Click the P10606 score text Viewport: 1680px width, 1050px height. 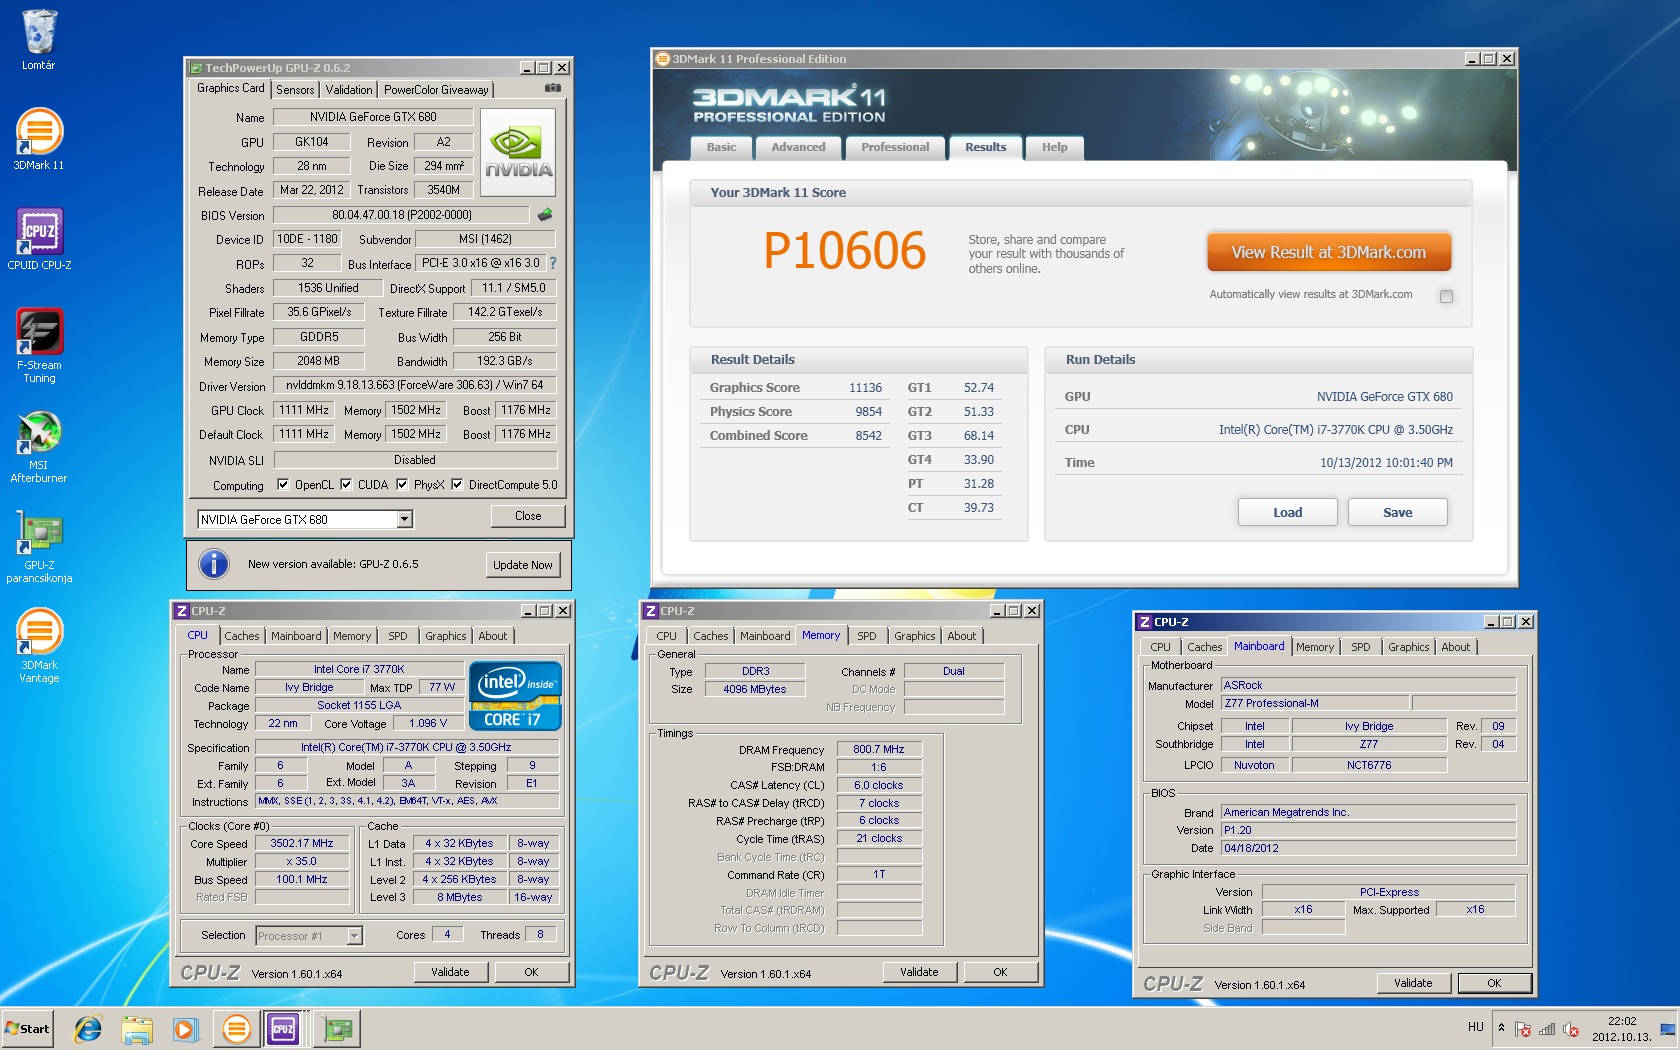click(845, 251)
